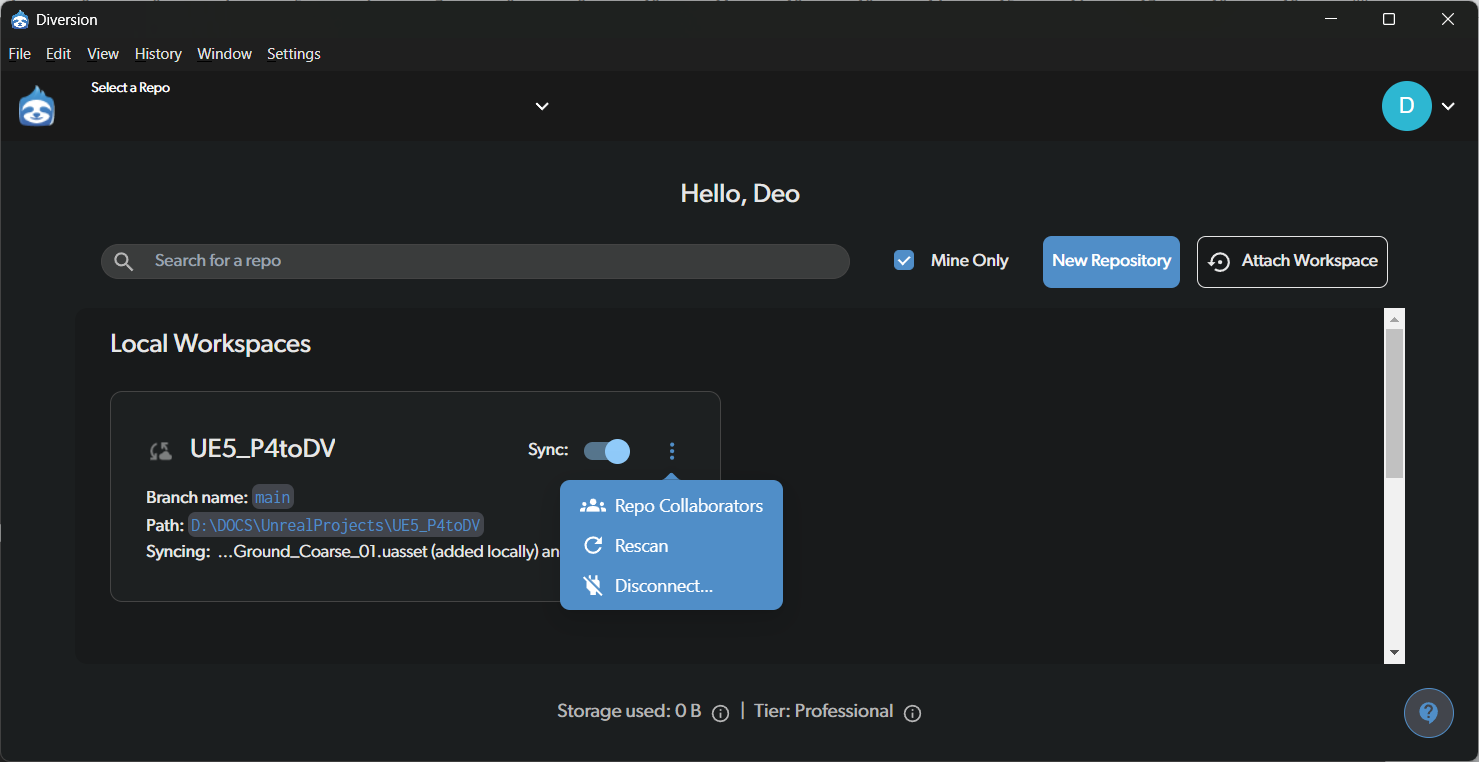
Task: Click the Disconnect plug icon
Action: pos(593,585)
